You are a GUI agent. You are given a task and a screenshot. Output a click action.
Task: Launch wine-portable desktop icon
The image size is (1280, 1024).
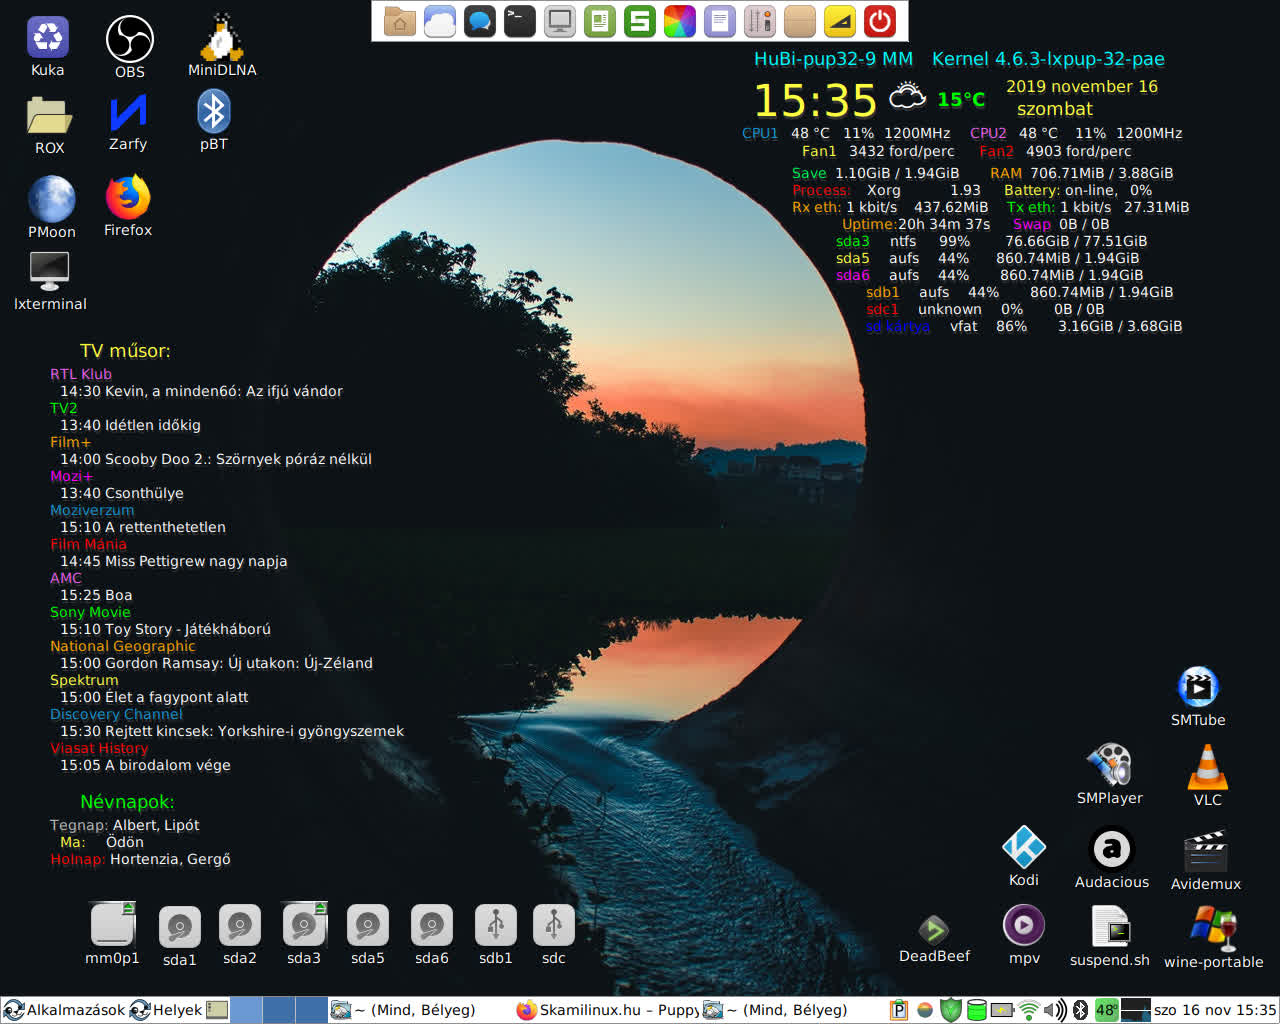(x=1213, y=928)
